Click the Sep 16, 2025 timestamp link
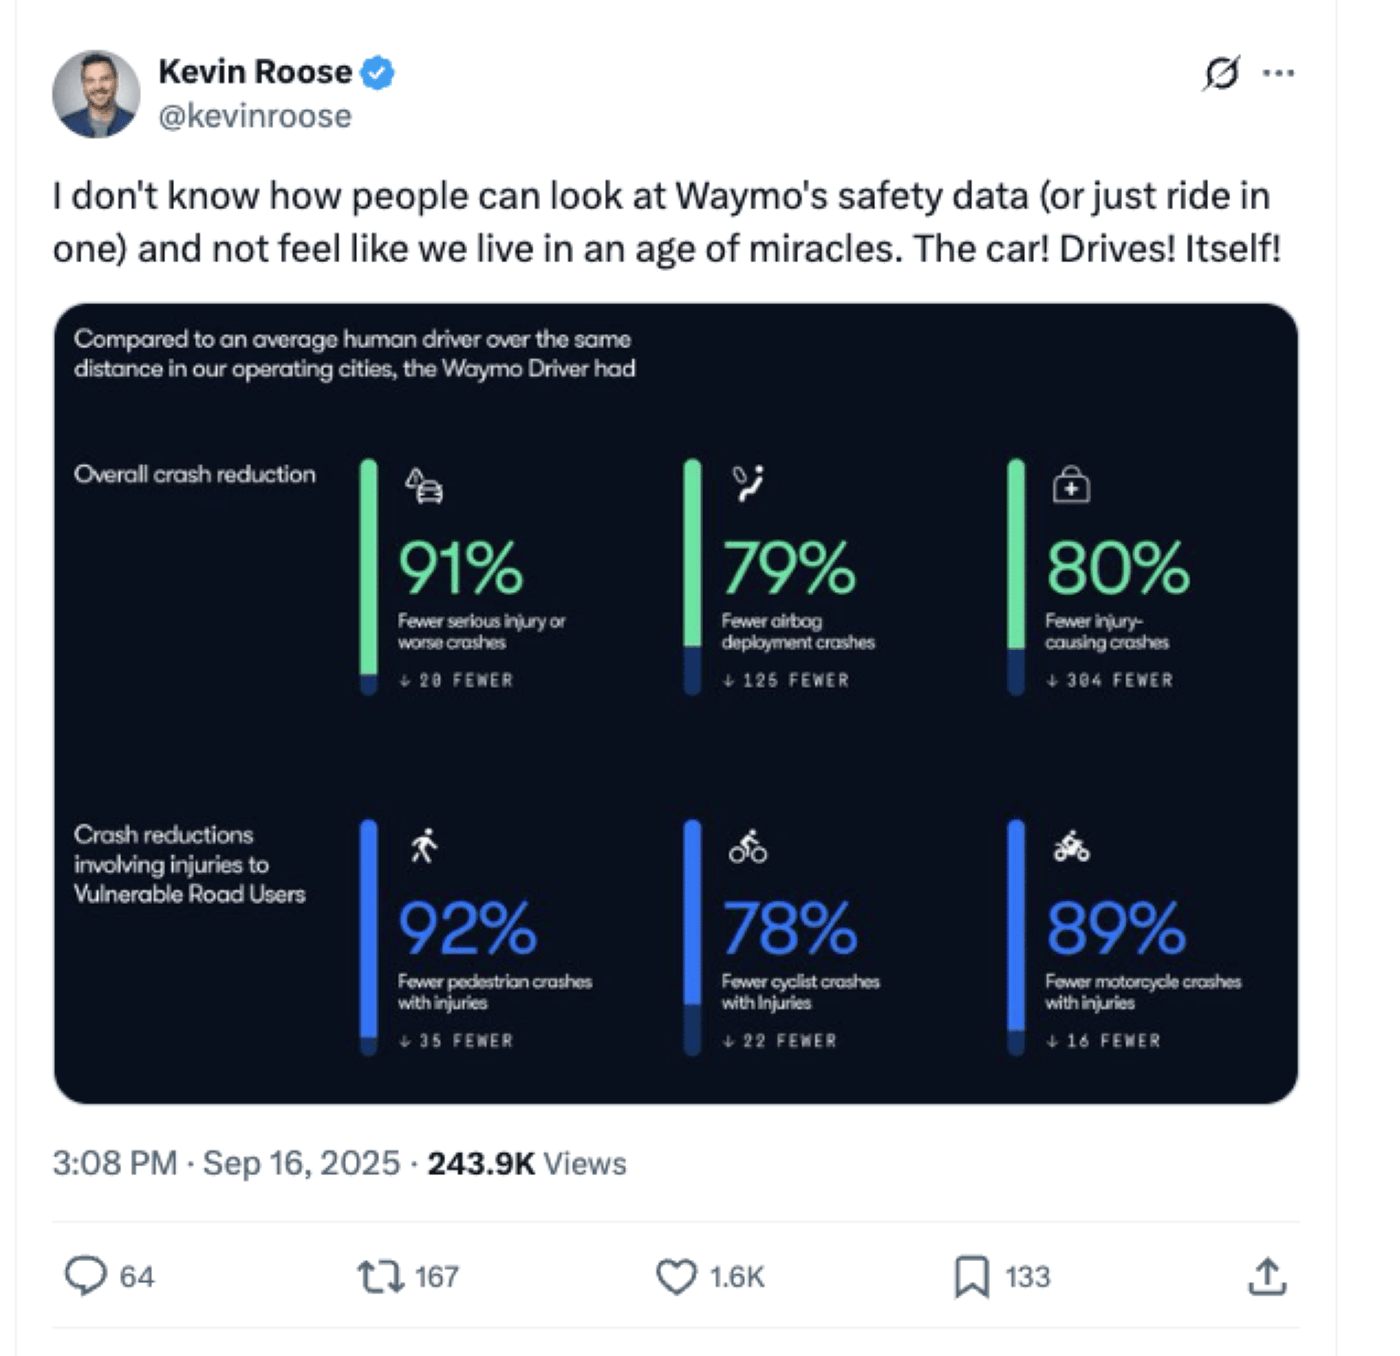 click(302, 1163)
